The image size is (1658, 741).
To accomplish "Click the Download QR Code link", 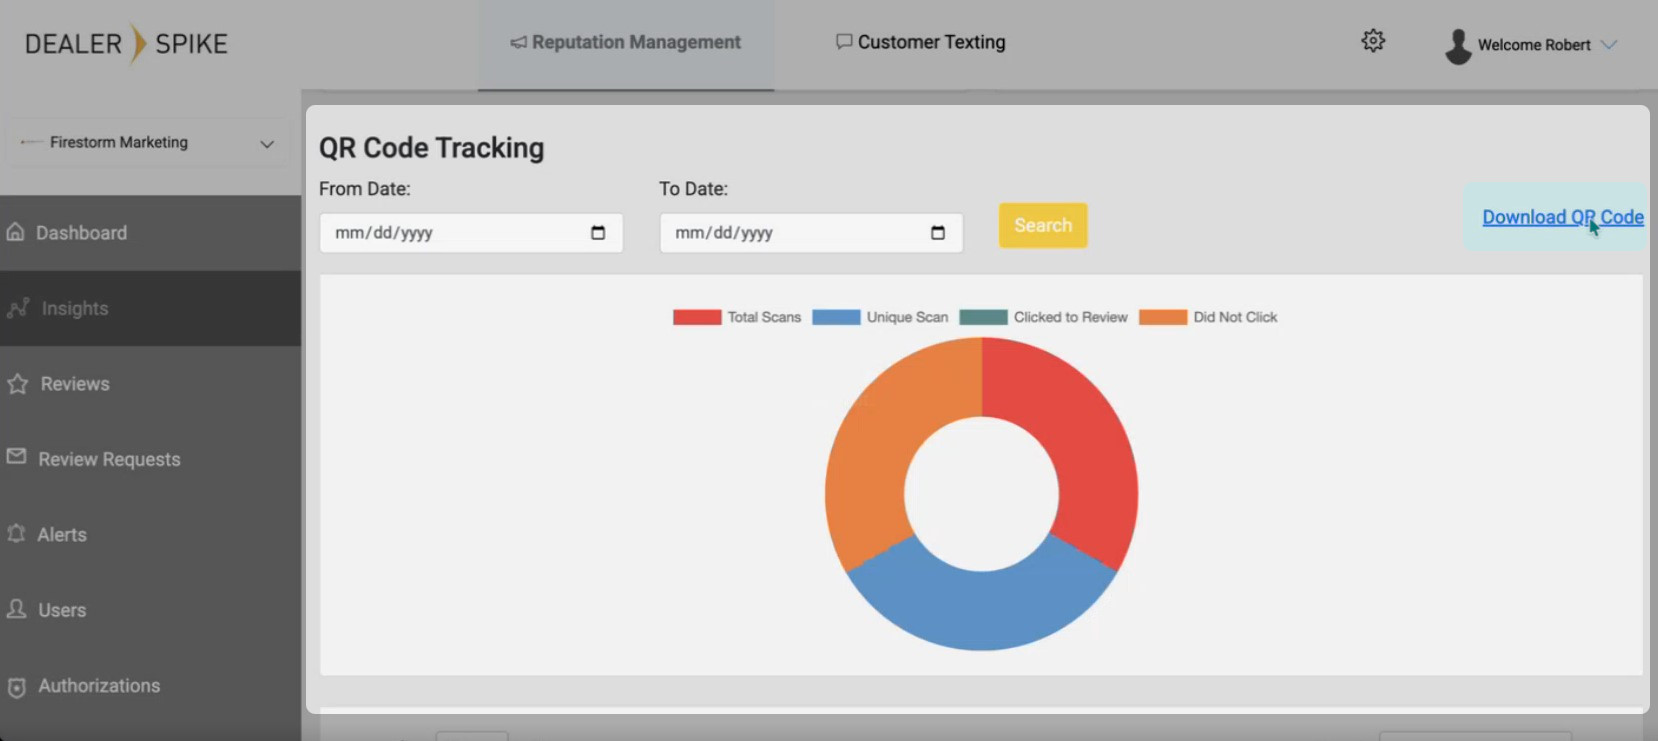I will click(x=1563, y=217).
